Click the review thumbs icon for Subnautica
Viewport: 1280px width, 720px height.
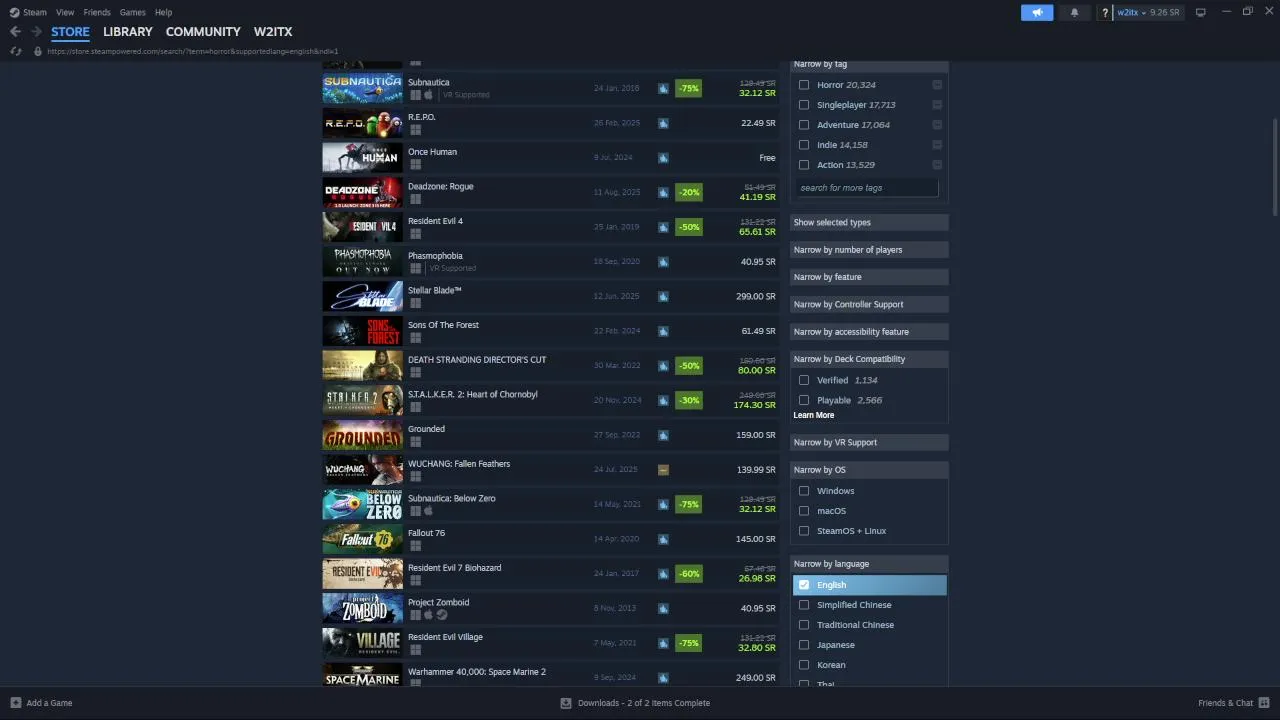click(663, 88)
